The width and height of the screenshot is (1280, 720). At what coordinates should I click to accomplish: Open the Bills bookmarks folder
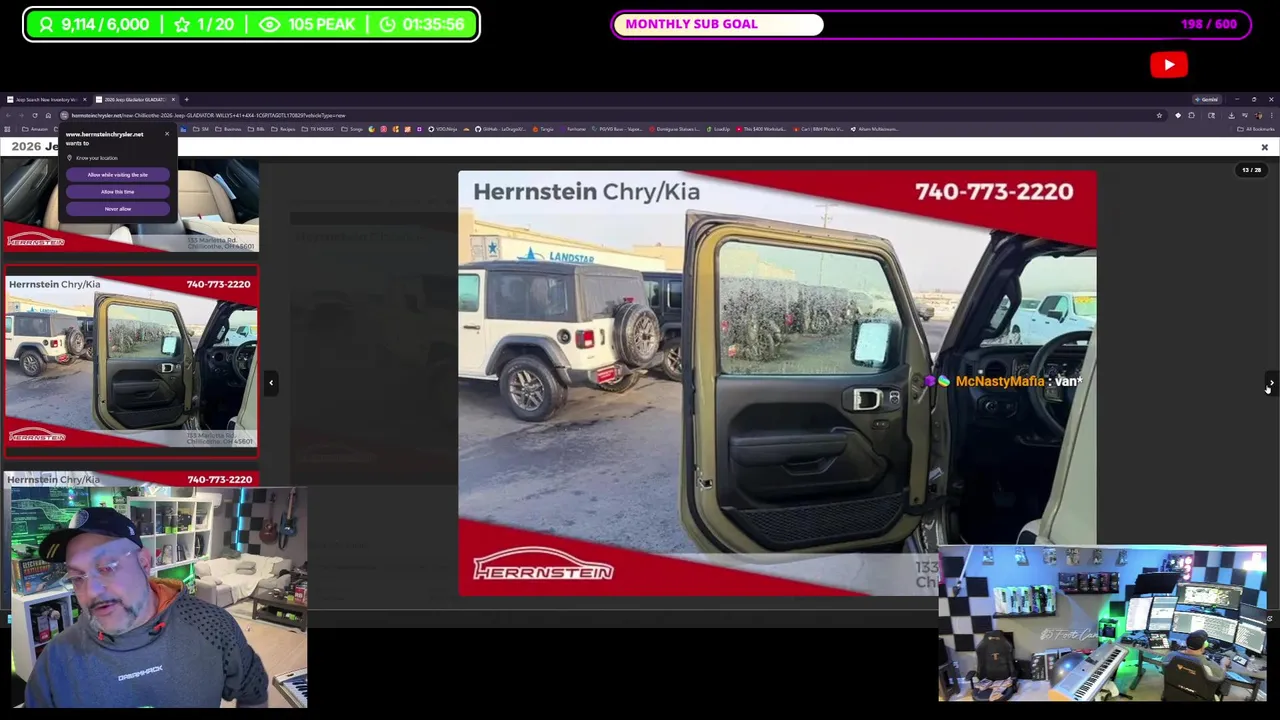(x=255, y=129)
